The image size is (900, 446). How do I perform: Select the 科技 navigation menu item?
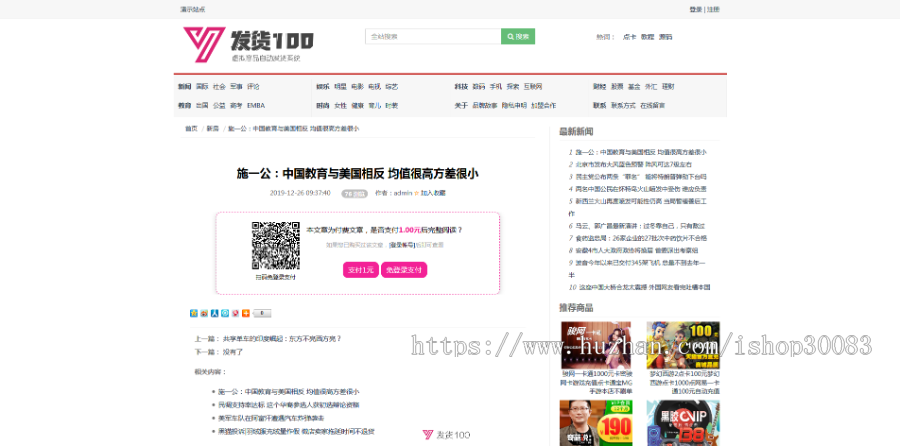tap(461, 87)
